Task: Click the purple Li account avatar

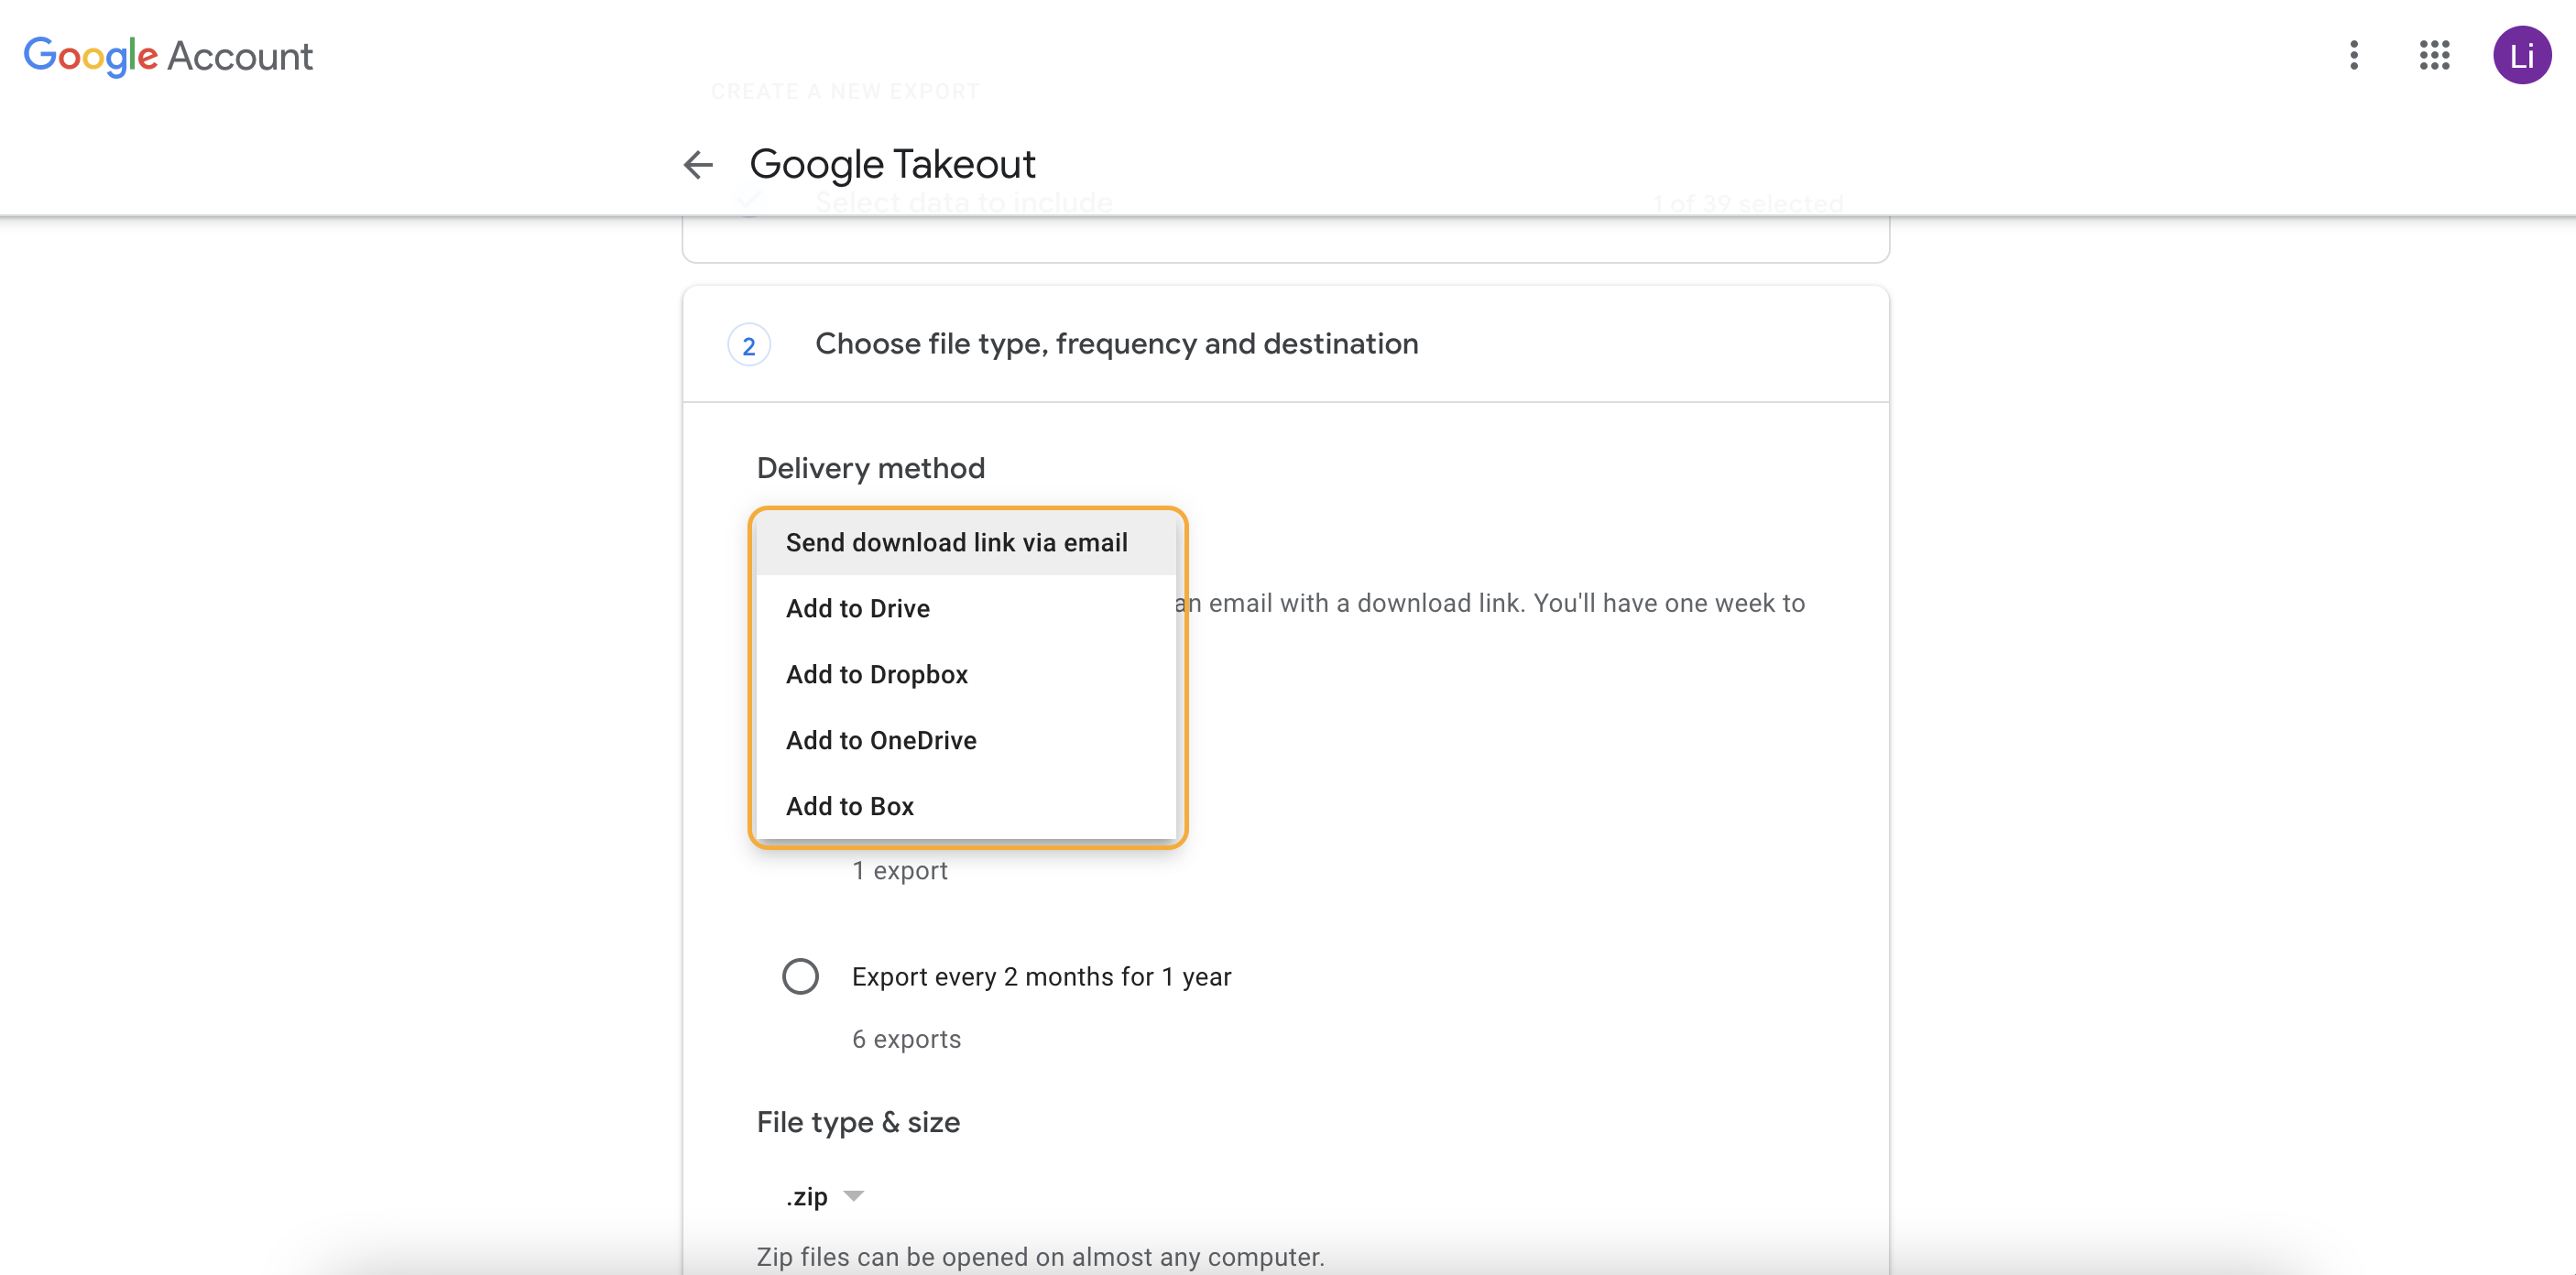Action: [x=2521, y=55]
